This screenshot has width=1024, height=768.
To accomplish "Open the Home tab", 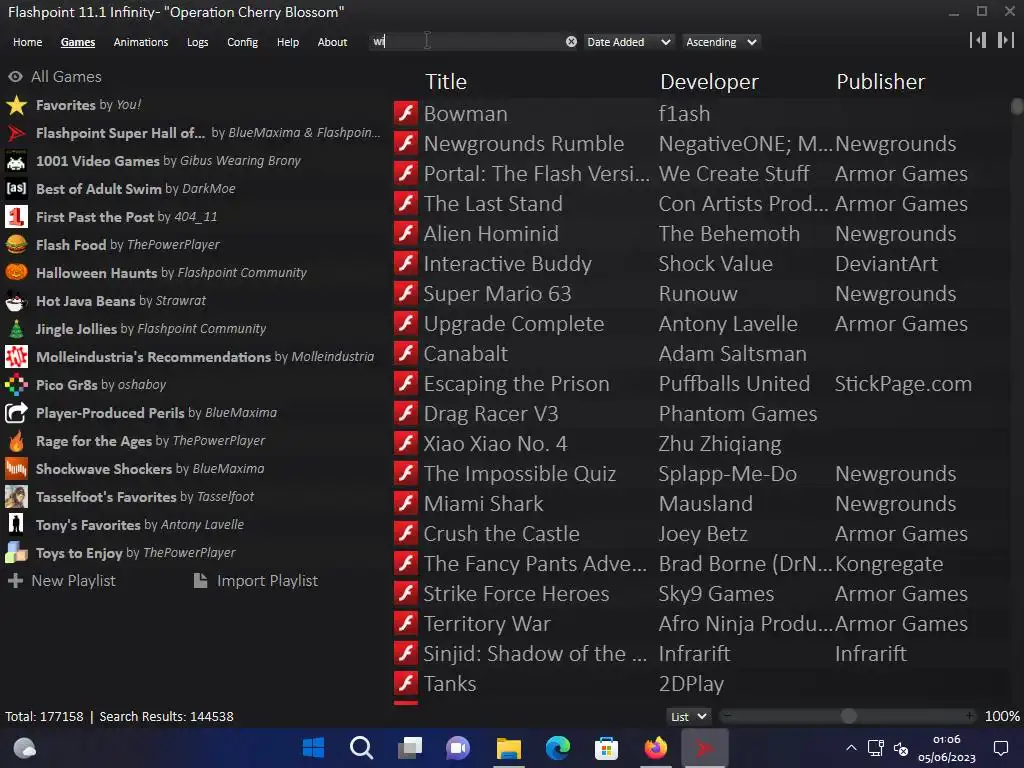I will (27, 42).
